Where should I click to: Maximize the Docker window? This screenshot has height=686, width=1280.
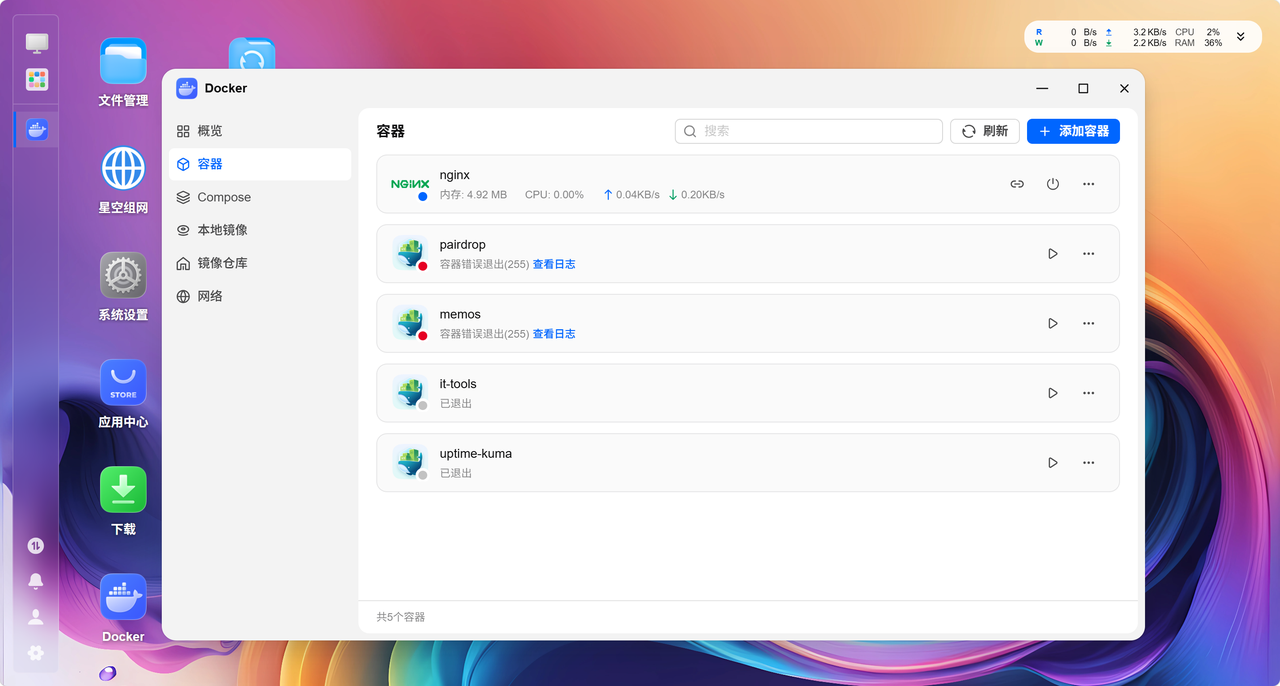tap(1083, 88)
